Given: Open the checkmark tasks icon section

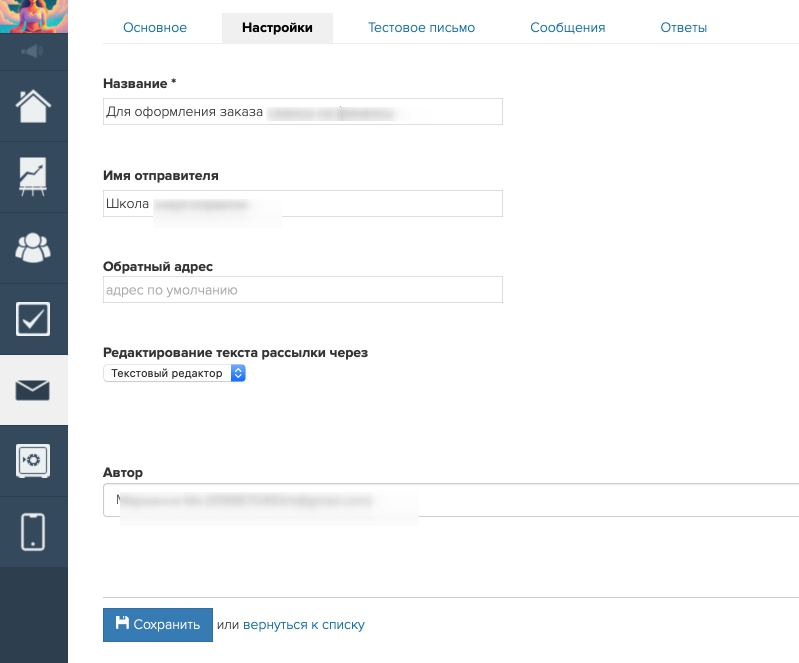Looking at the screenshot, I should (33, 319).
